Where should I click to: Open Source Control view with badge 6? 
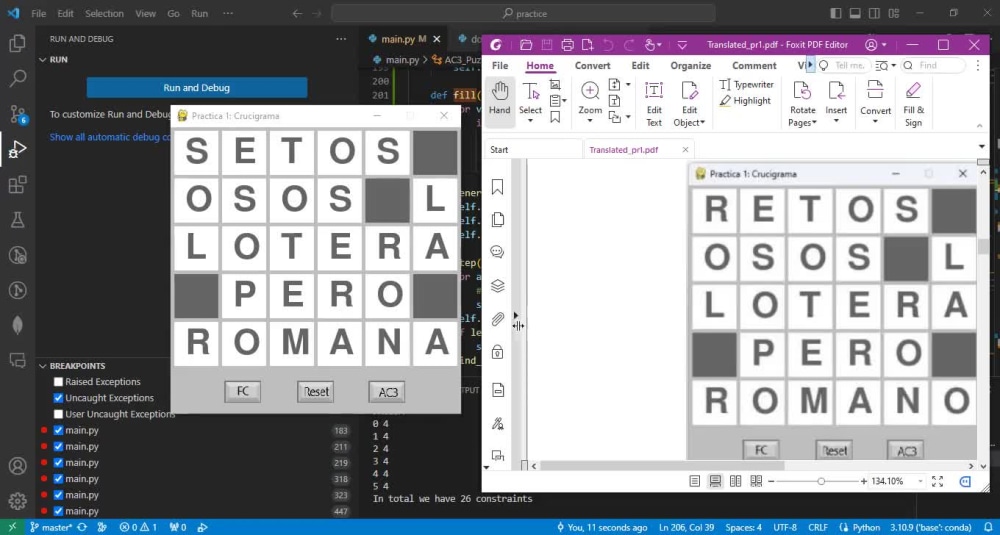point(17,114)
